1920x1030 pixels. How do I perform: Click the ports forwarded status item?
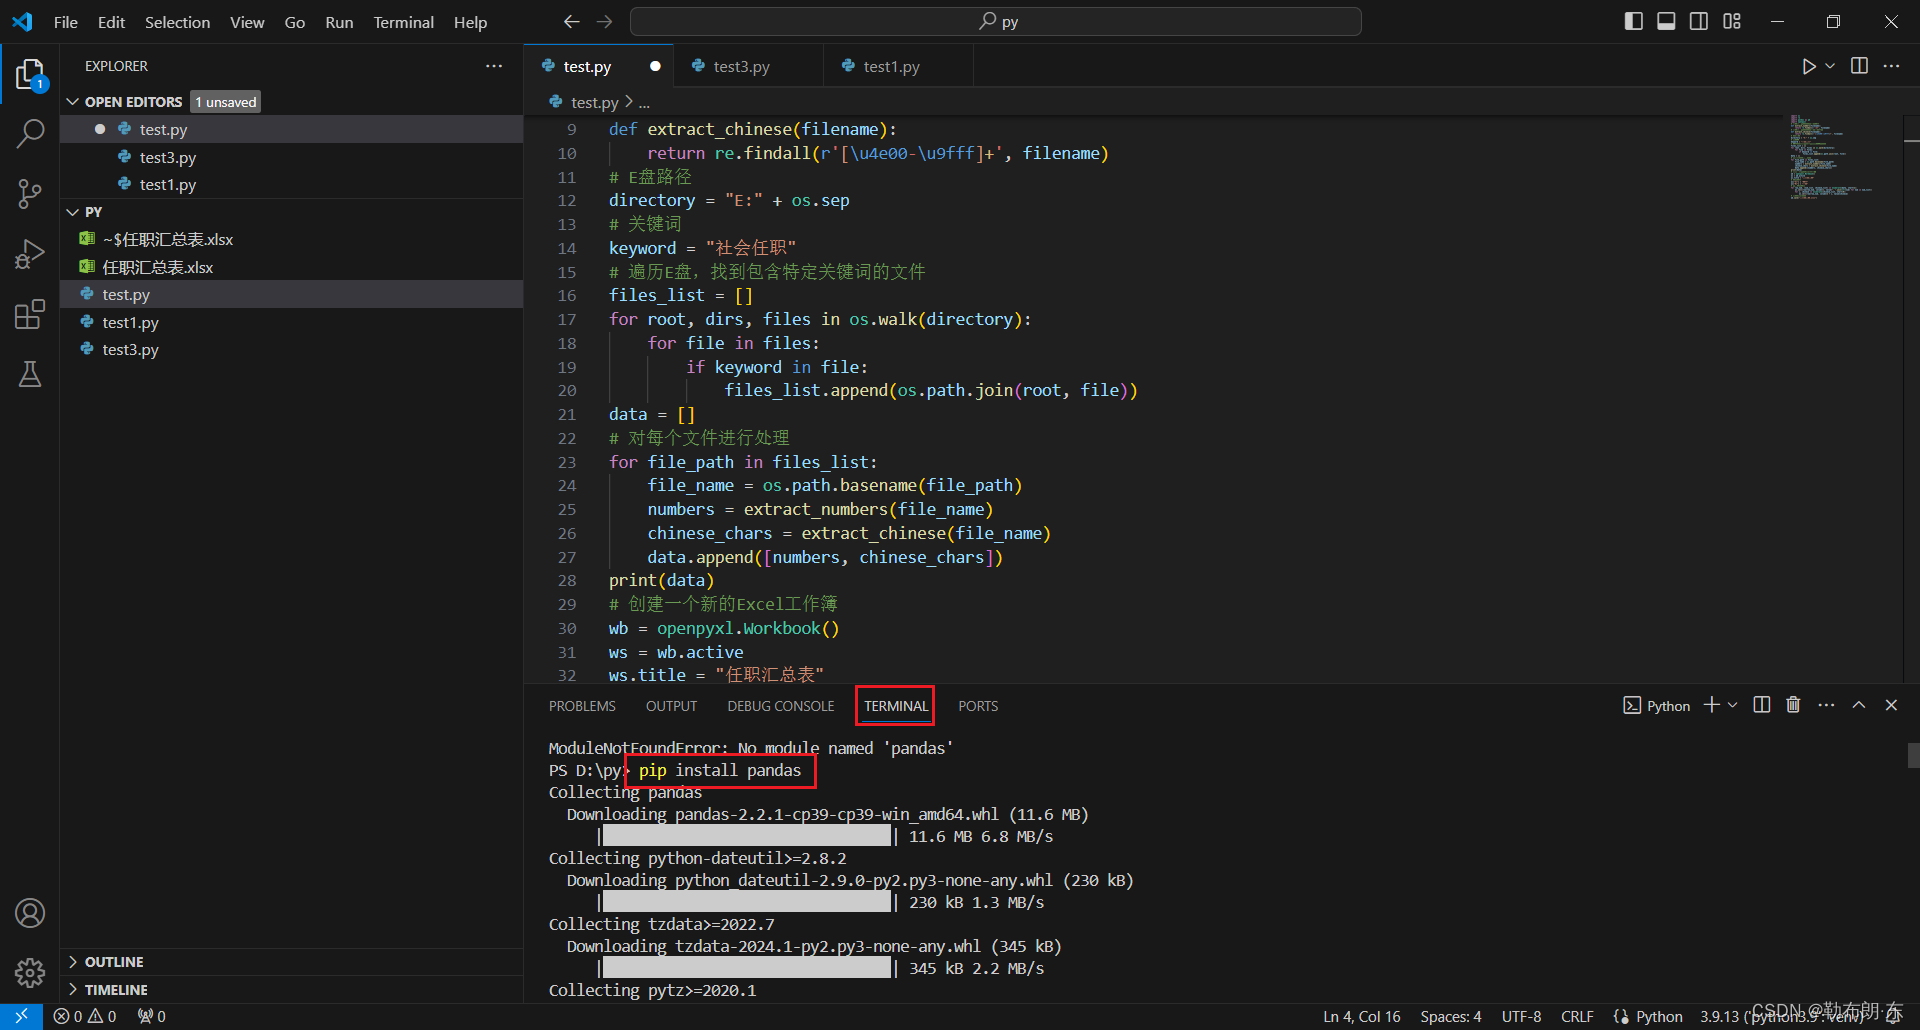pos(152,1016)
